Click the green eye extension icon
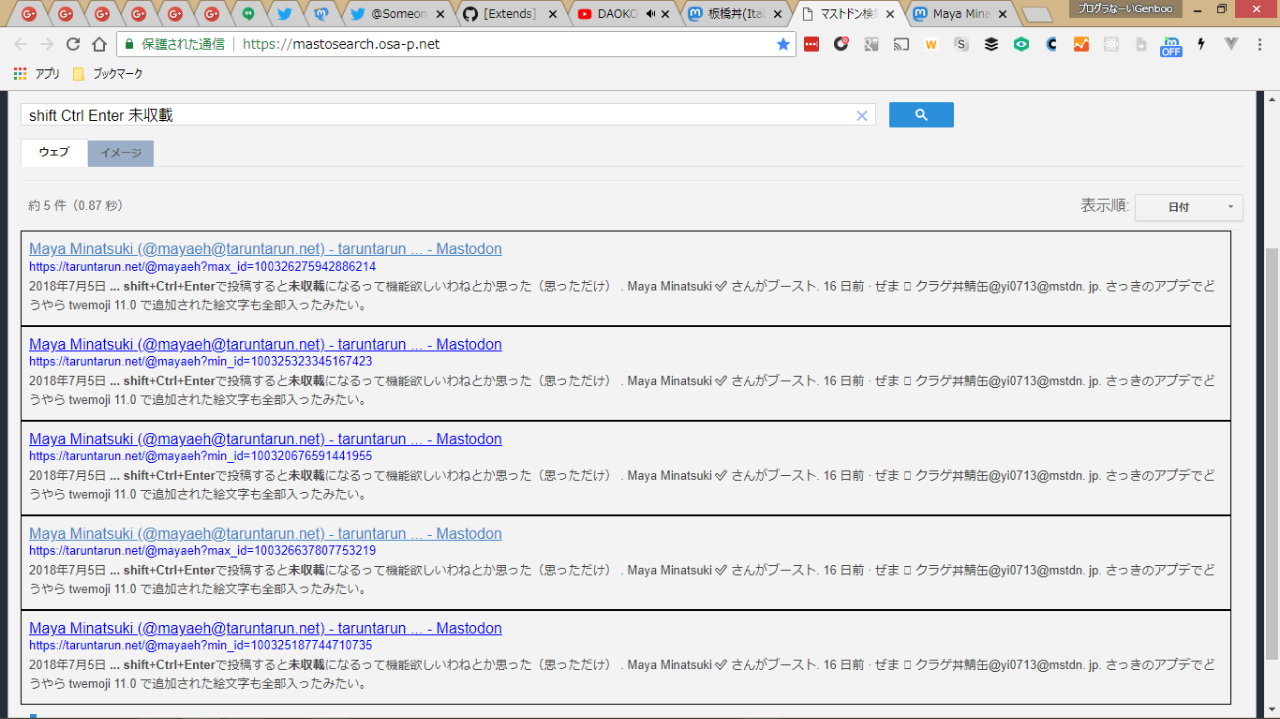 coord(1021,44)
